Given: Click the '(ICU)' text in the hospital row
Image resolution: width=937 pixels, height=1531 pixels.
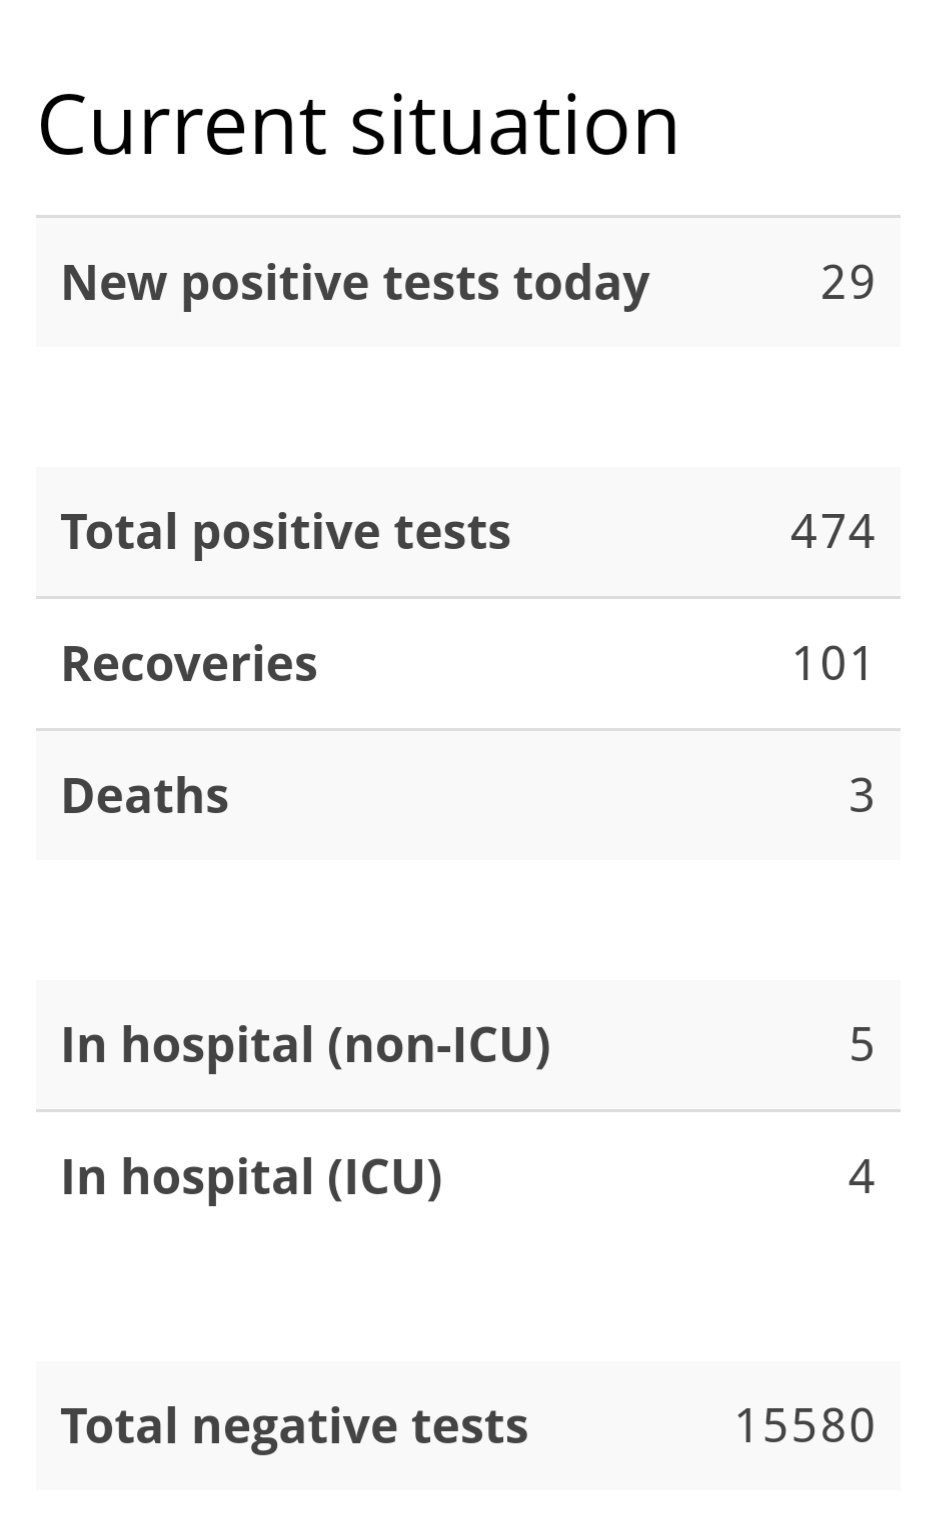Looking at the screenshot, I should (x=385, y=1178).
